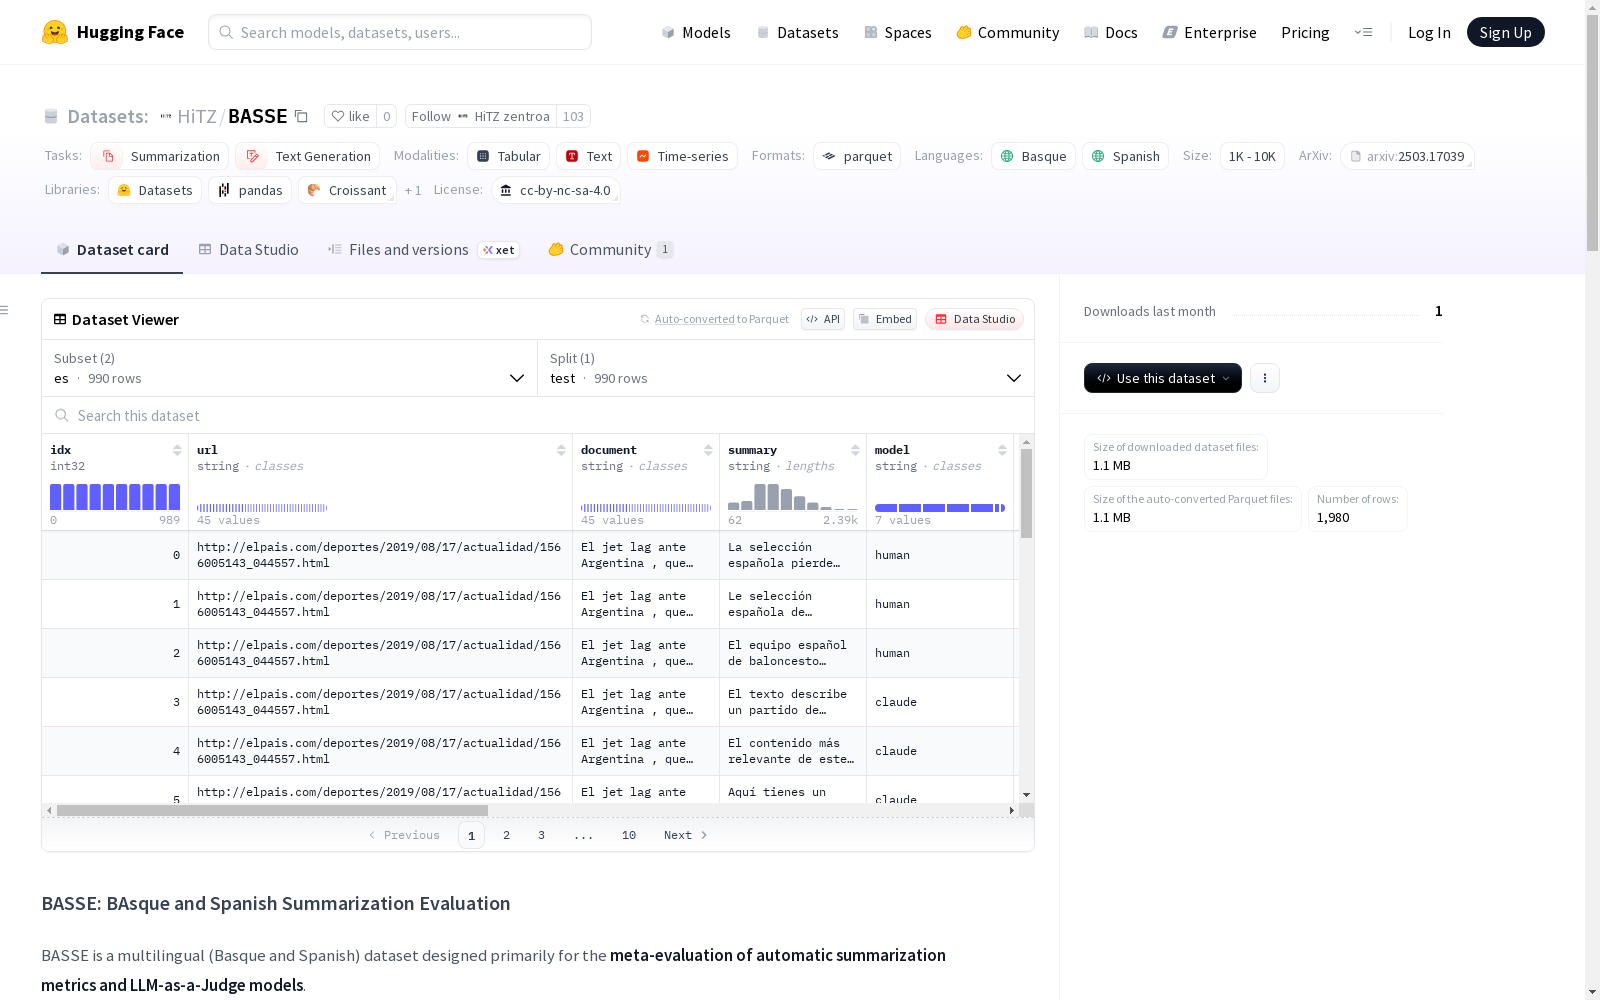Screen dimensions: 1600x1000
Task: Click the heart like icon
Action: click(338, 116)
